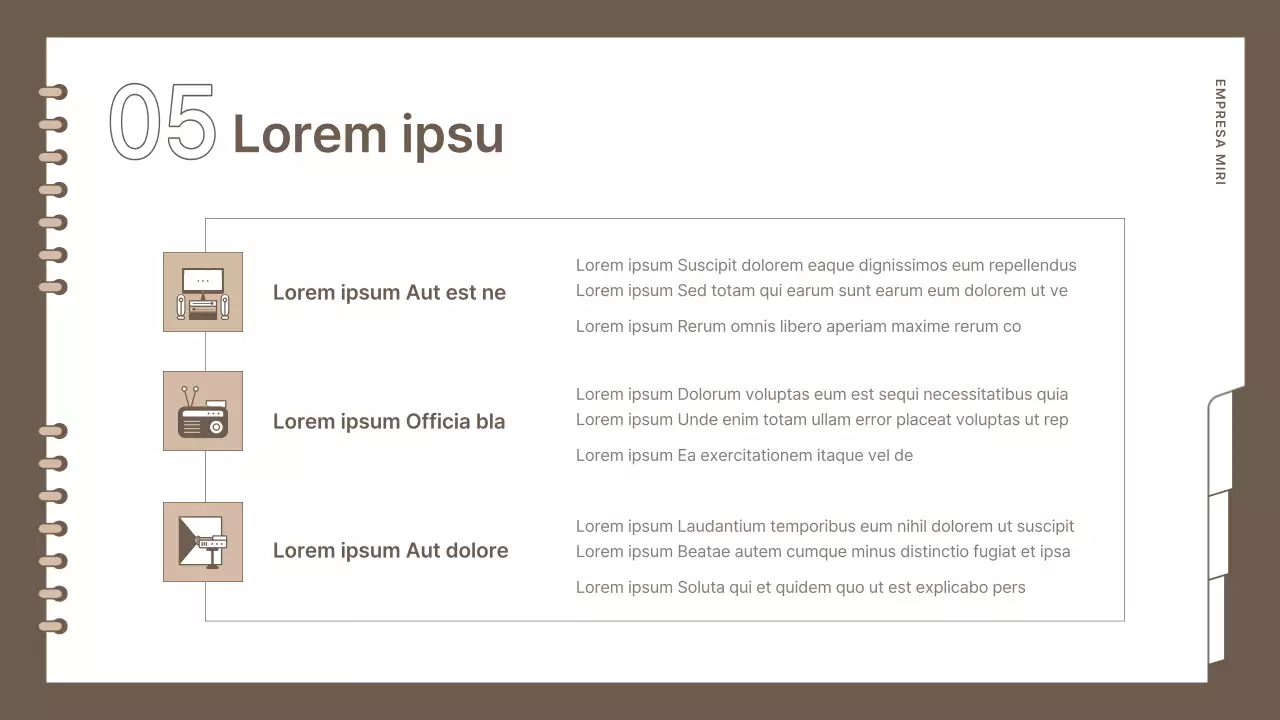
Task: Select the line 'Dolorum voluptas eum est'
Action: point(821,394)
